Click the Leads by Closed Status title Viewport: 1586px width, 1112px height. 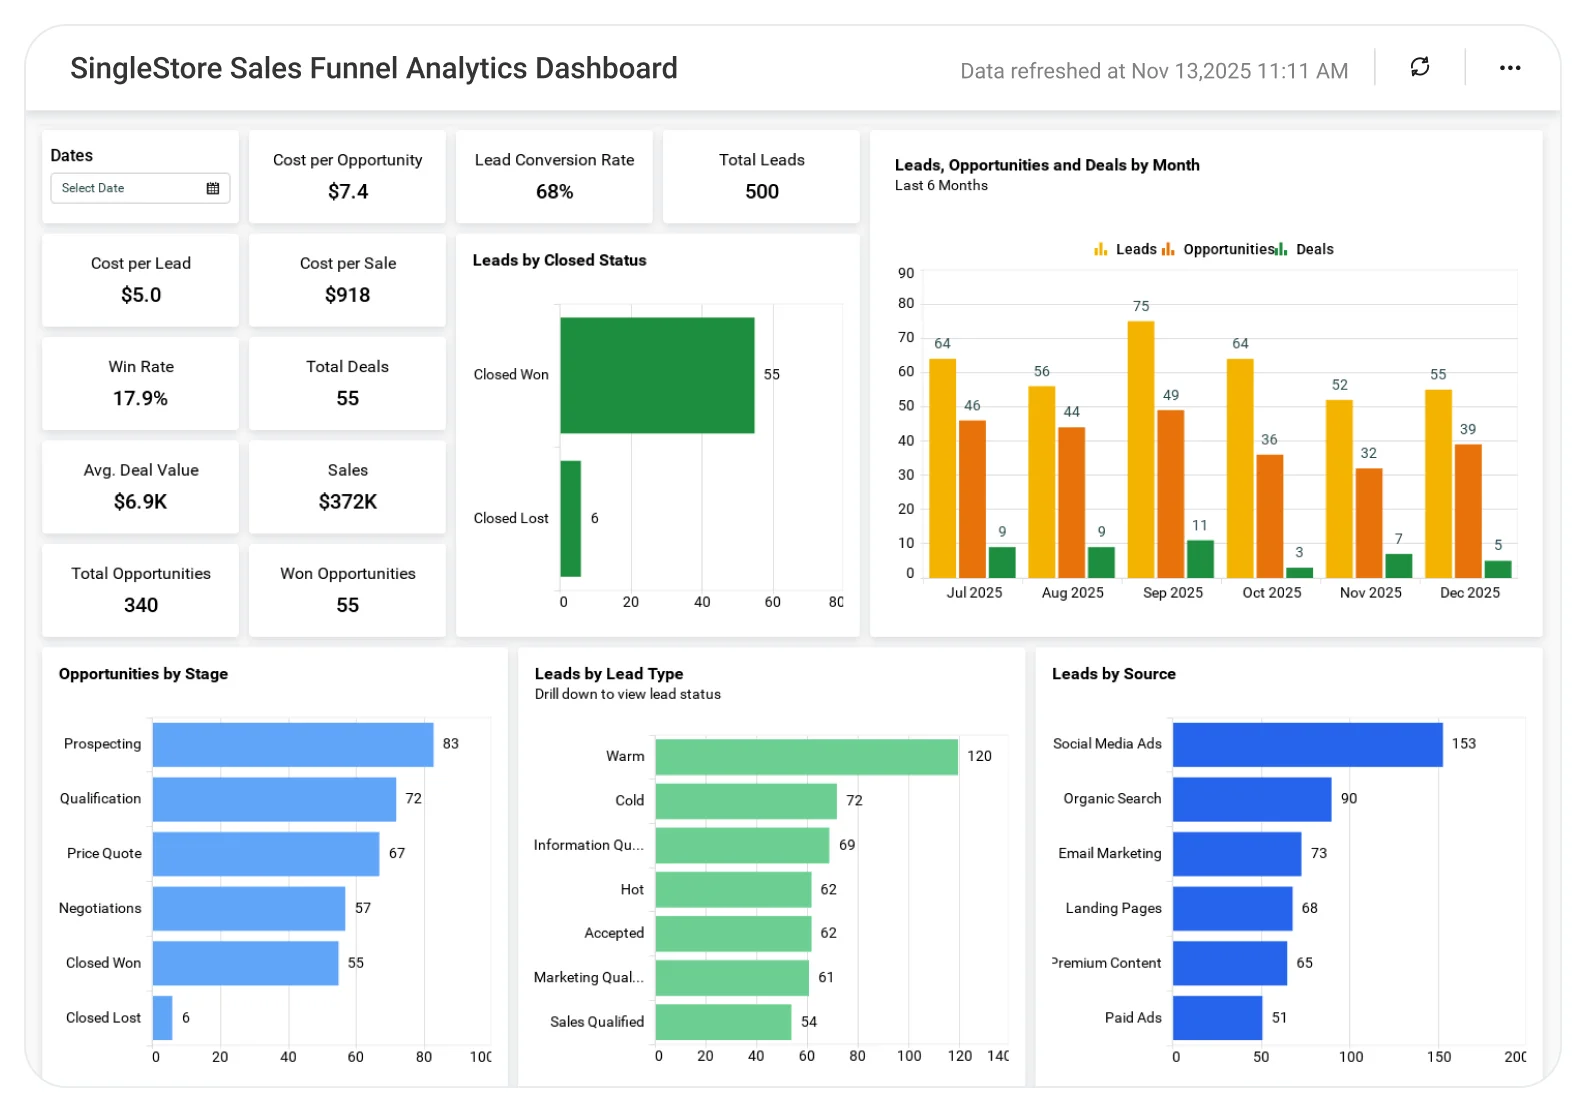coord(559,260)
